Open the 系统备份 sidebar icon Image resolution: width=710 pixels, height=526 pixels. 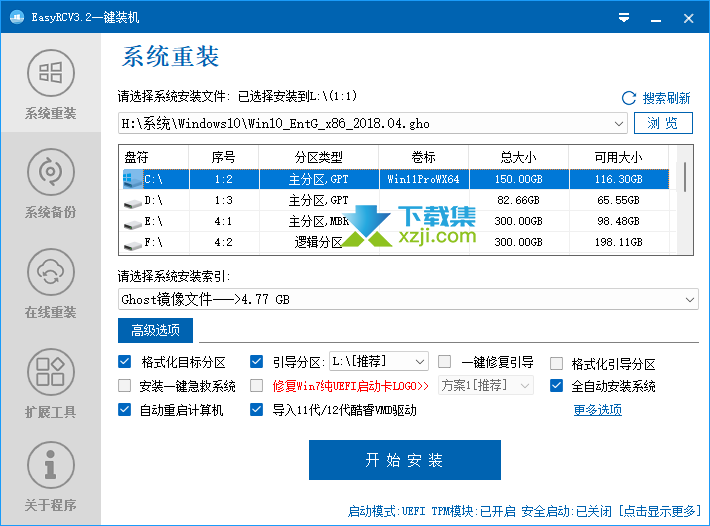click(x=51, y=172)
